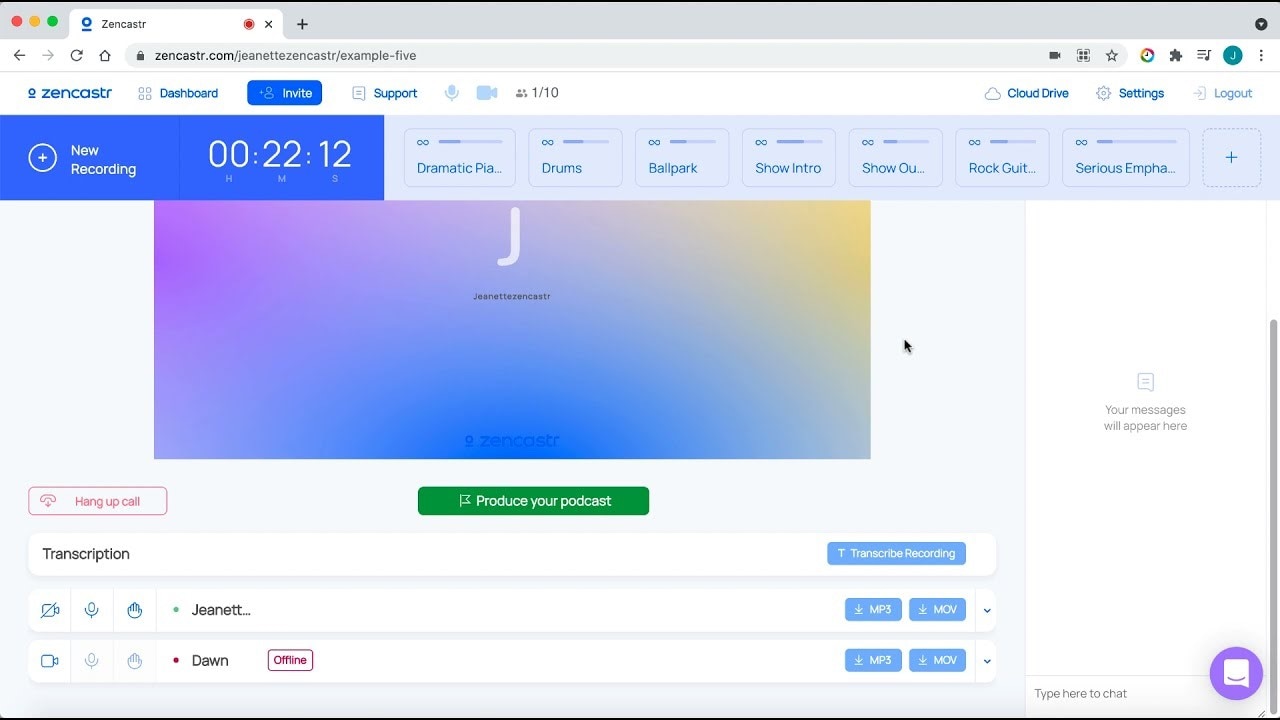Click camera permission icon in address bar
The image size is (1280, 720).
[1054, 56]
